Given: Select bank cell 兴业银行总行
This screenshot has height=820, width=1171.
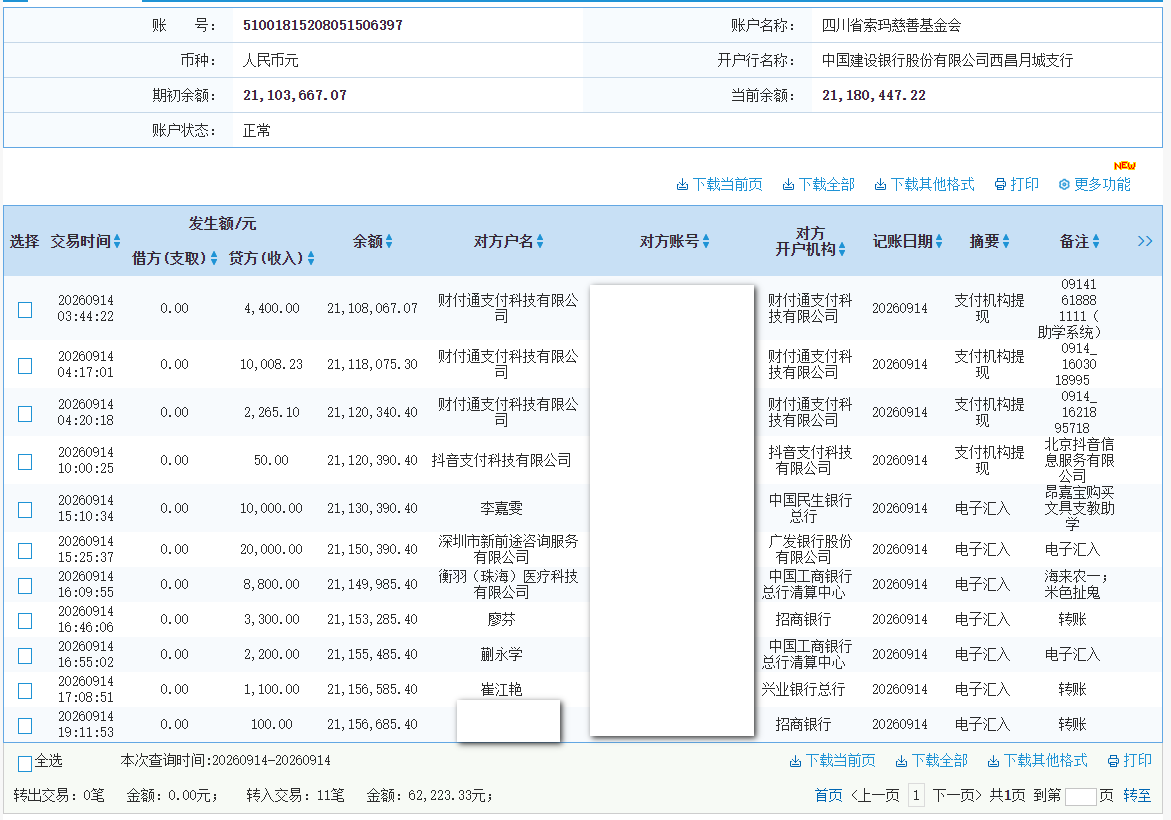Looking at the screenshot, I should 803,689.
